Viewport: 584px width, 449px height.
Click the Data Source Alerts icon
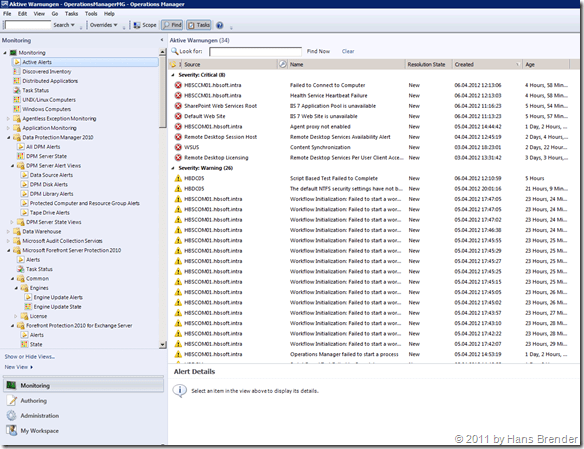coord(25,175)
